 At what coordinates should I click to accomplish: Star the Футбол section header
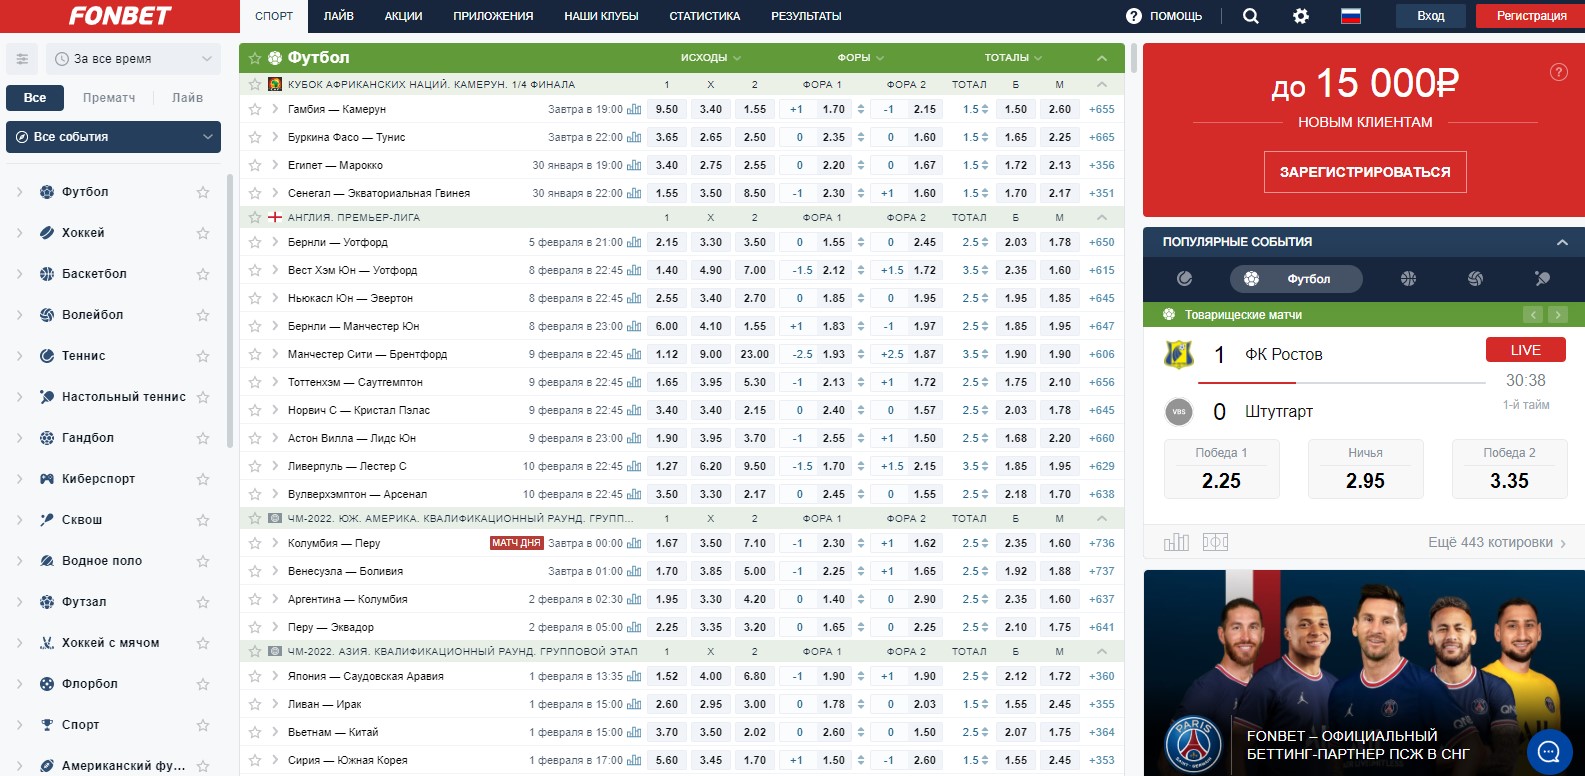(254, 58)
